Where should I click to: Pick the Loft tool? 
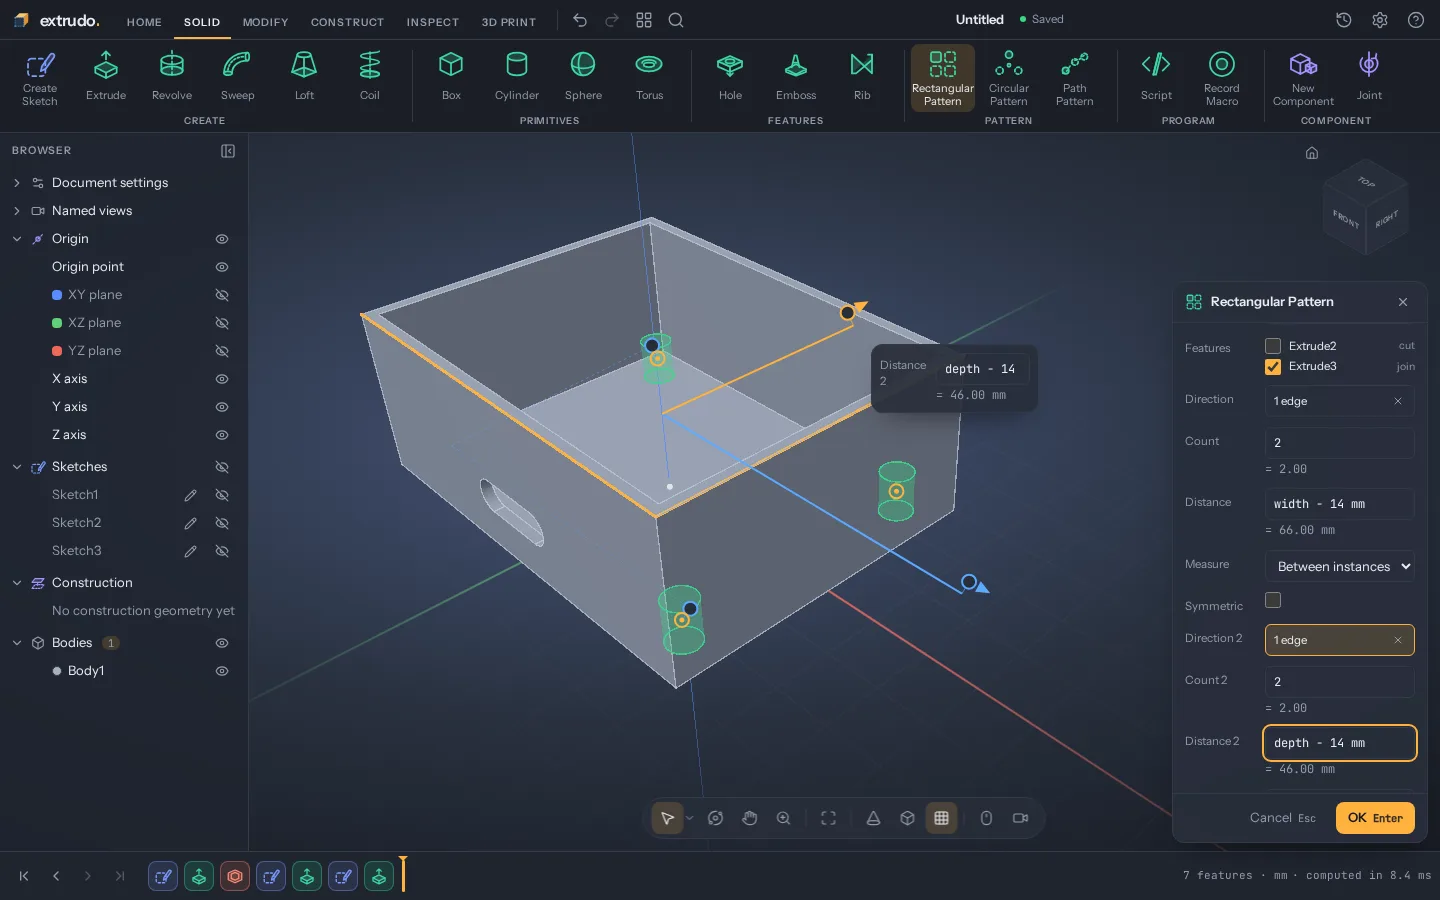click(x=304, y=77)
